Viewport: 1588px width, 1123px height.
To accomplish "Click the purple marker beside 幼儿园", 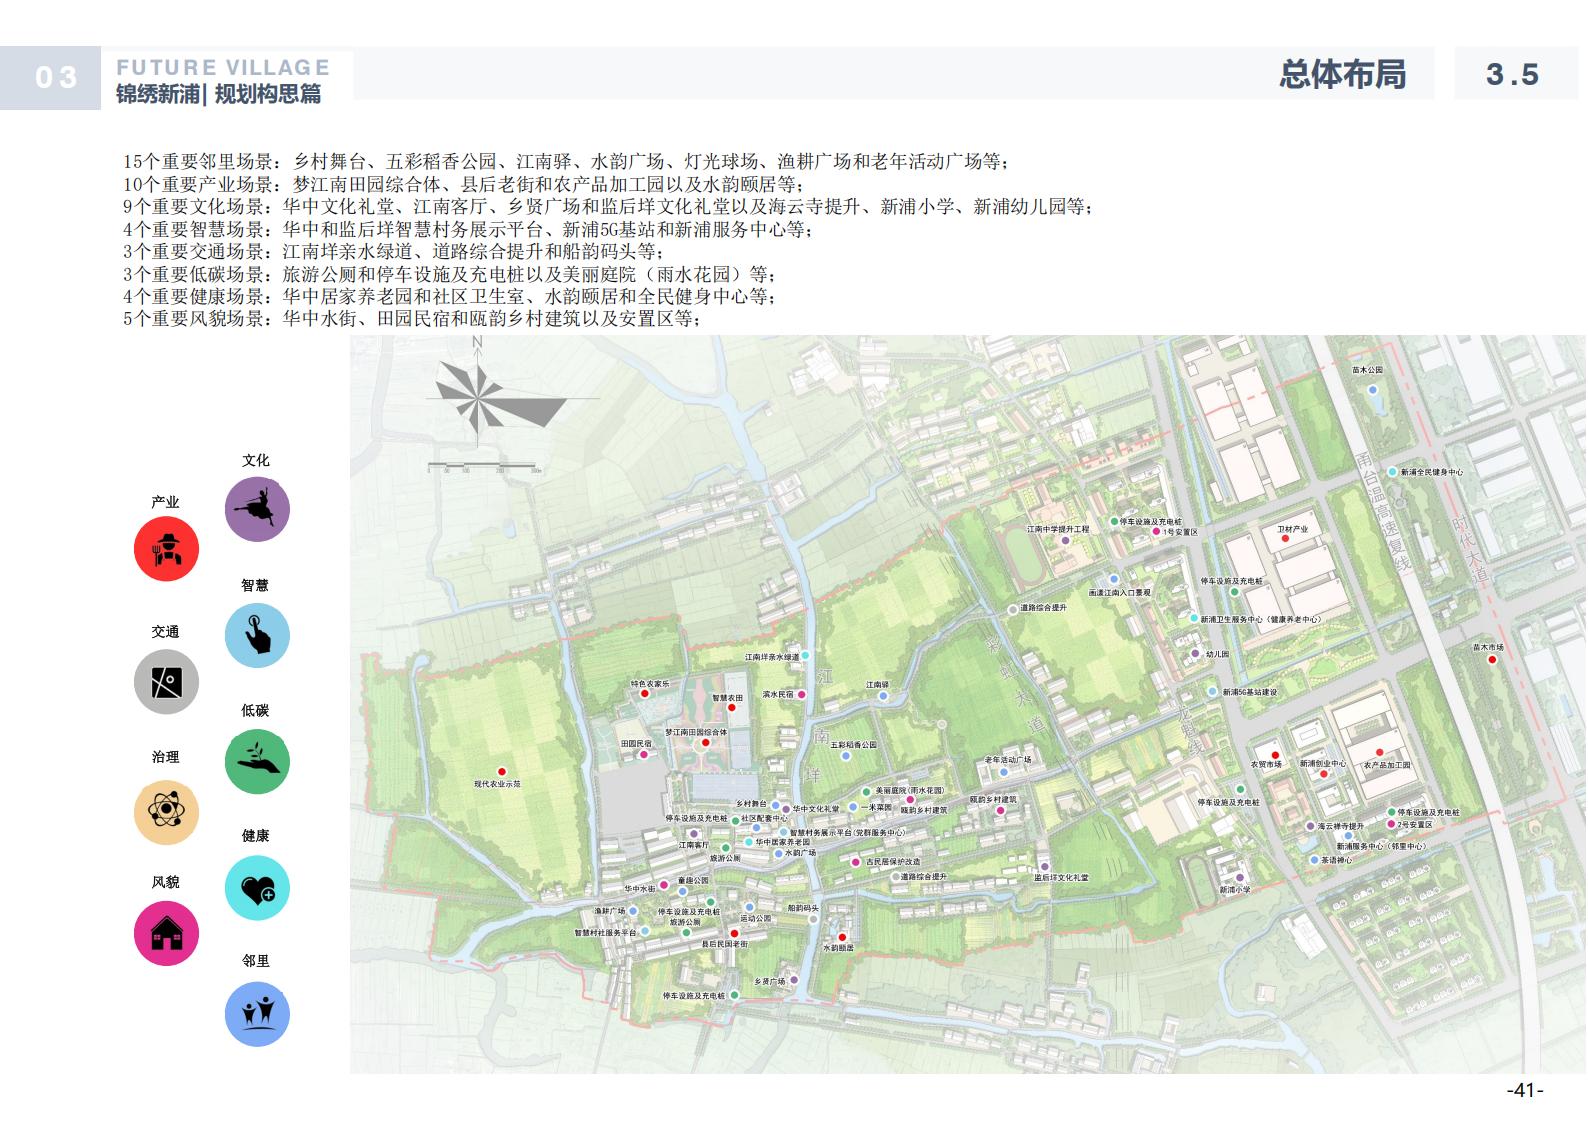I will [x=1195, y=654].
